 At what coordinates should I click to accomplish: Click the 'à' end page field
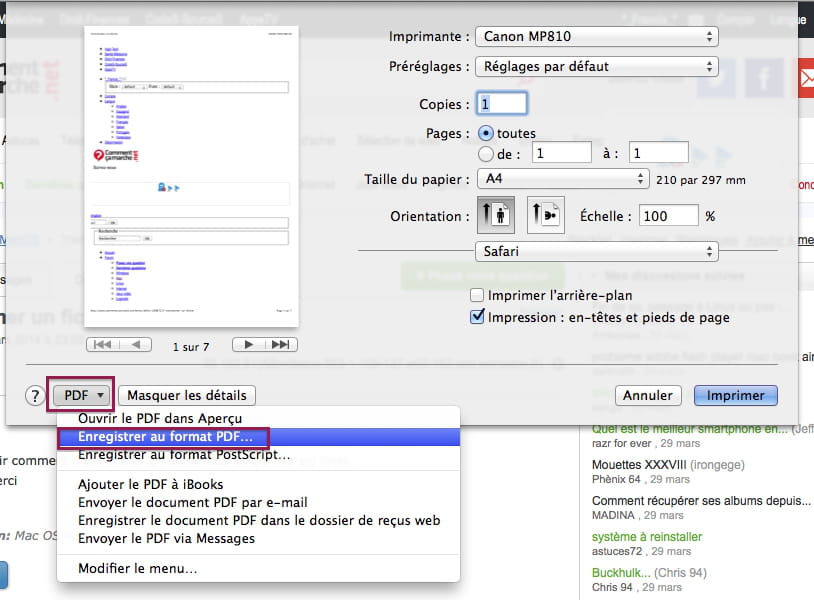tap(659, 153)
